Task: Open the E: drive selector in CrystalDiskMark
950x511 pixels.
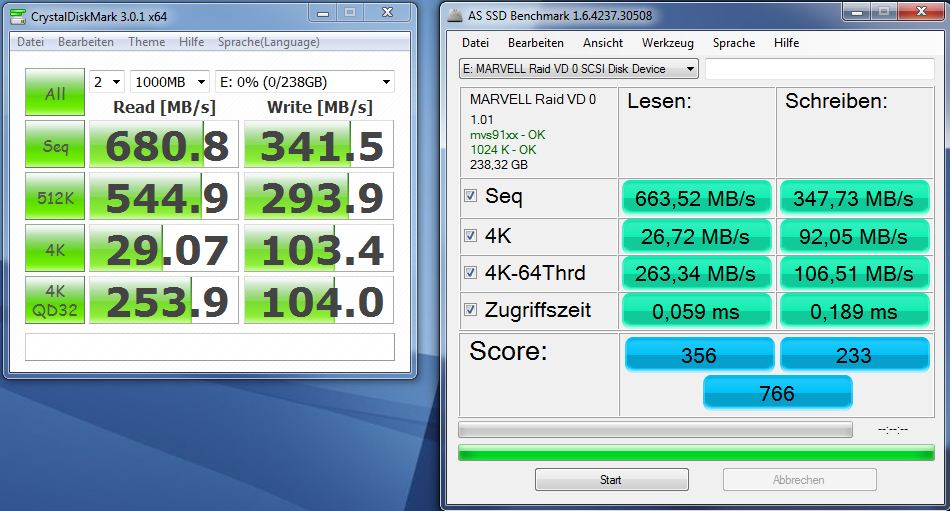Action: pyautogui.click(x=305, y=82)
